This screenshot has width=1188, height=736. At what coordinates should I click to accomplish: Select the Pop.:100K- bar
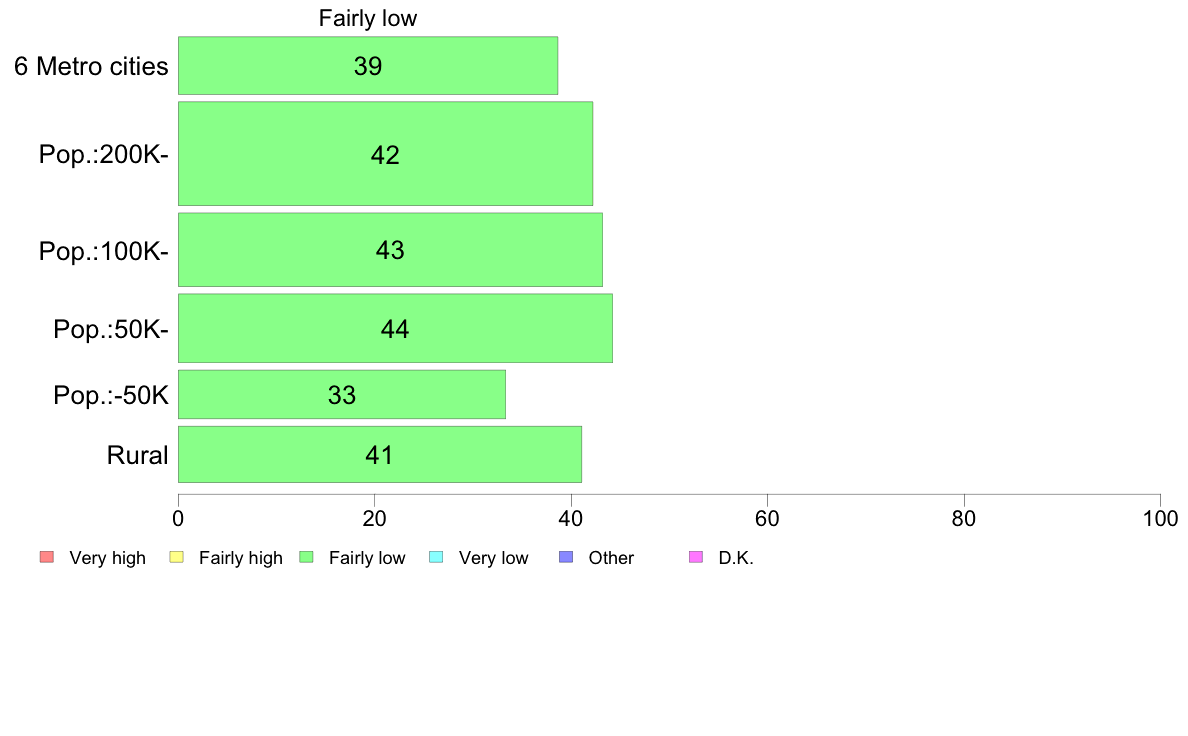[x=390, y=250]
